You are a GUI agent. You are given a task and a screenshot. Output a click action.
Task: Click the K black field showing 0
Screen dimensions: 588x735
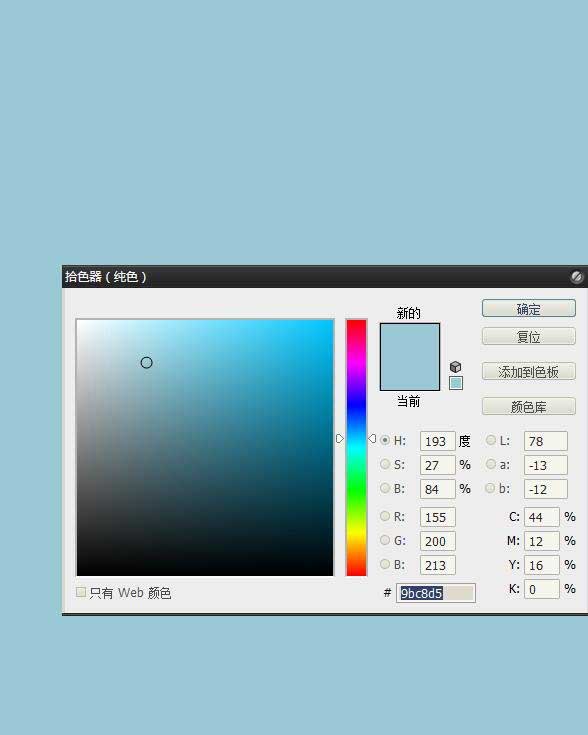coord(542,589)
